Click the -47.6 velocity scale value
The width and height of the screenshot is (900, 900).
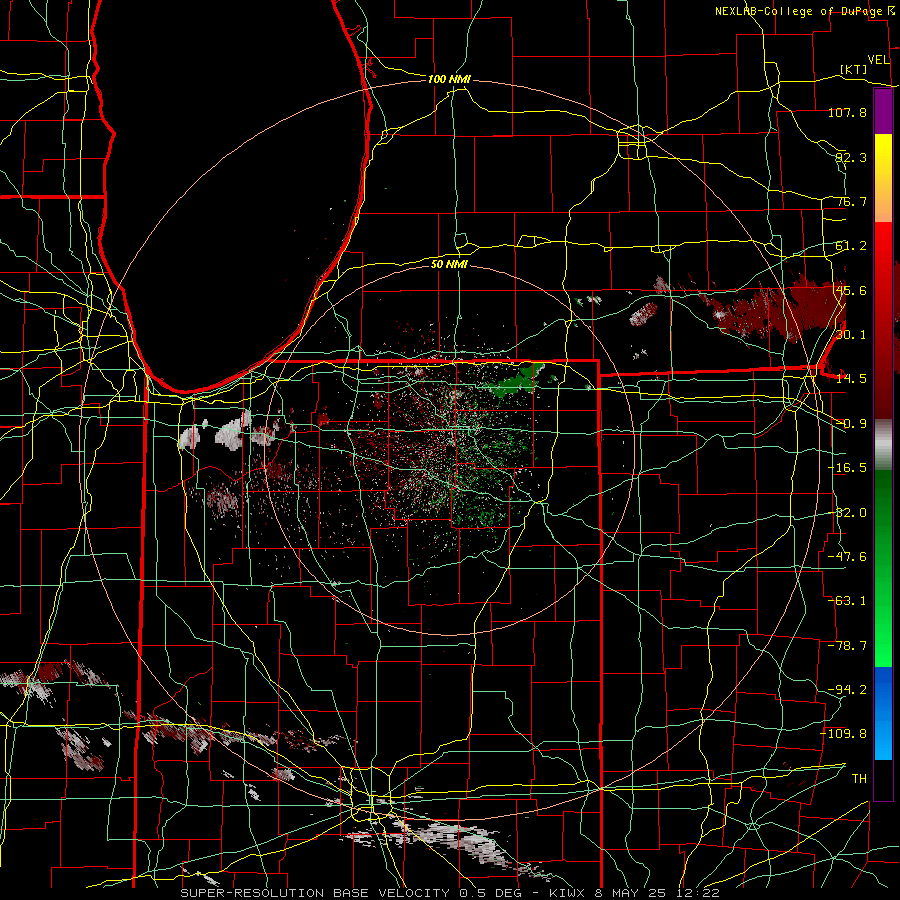[x=847, y=557]
